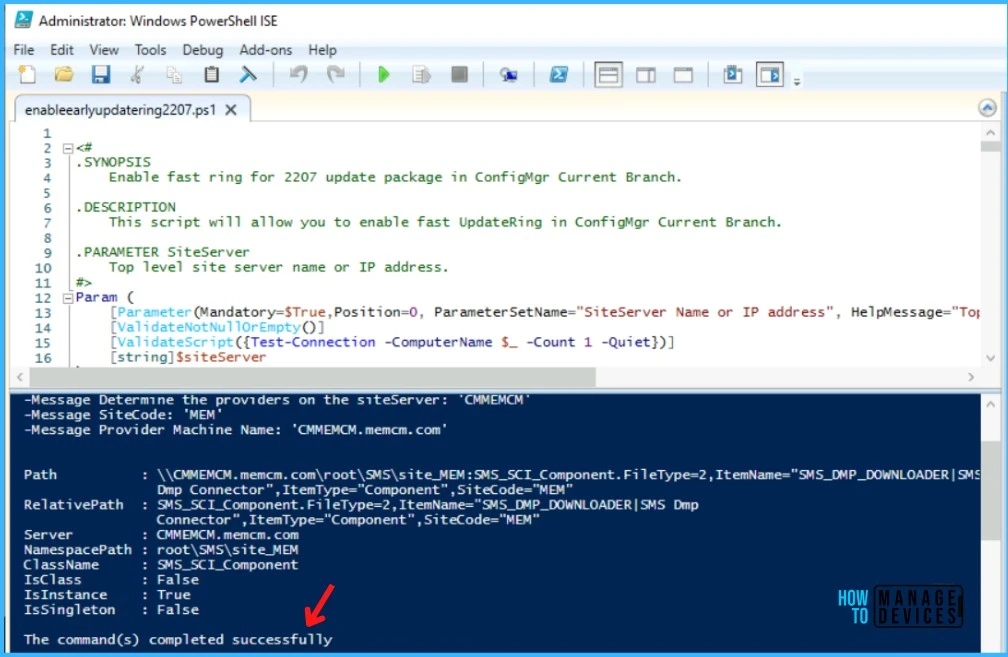Create a new script file

pos(27,75)
